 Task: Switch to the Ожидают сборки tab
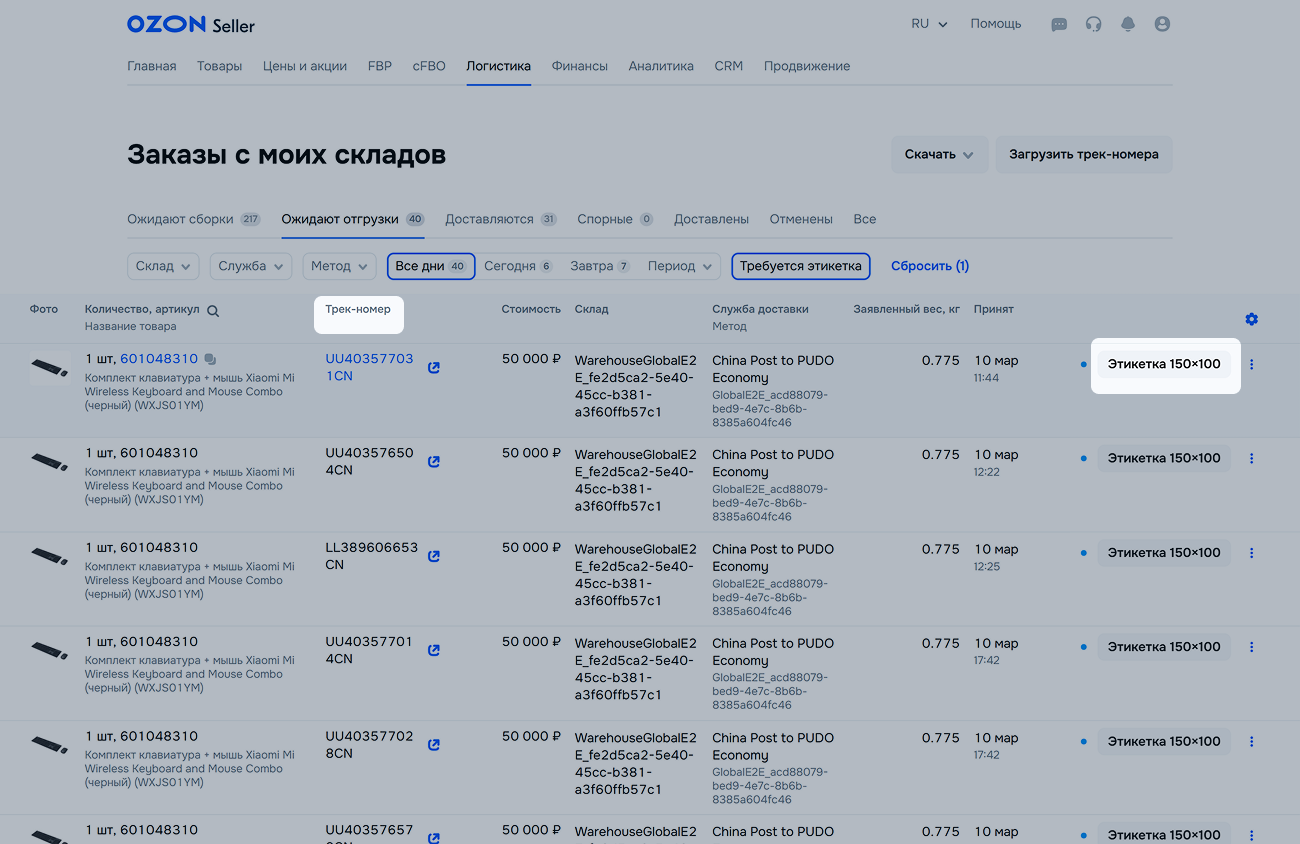click(x=193, y=219)
